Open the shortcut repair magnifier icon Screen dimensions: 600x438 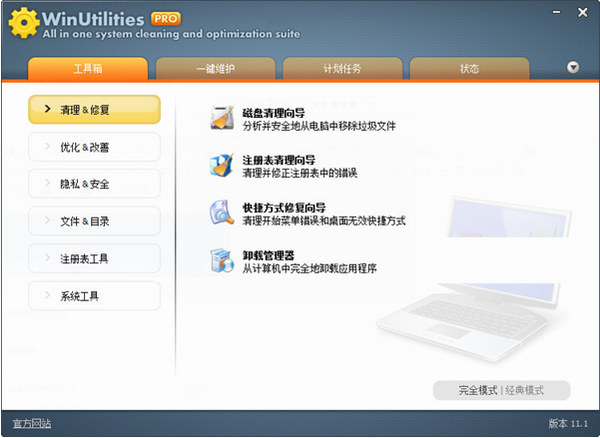click(x=222, y=213)
